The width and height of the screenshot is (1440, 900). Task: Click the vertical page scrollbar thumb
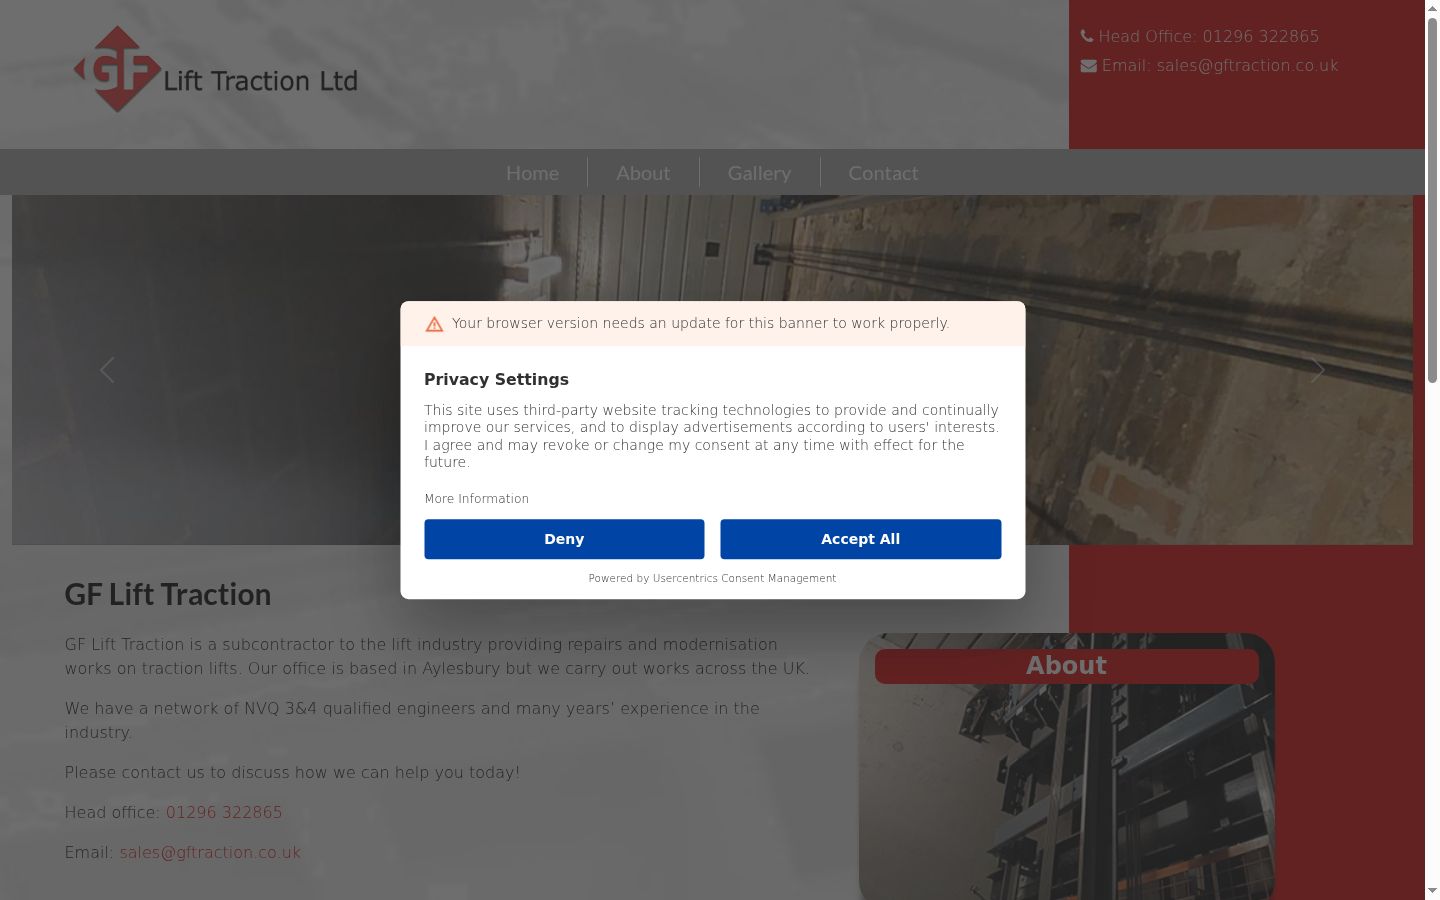[x=1432, y=200]
